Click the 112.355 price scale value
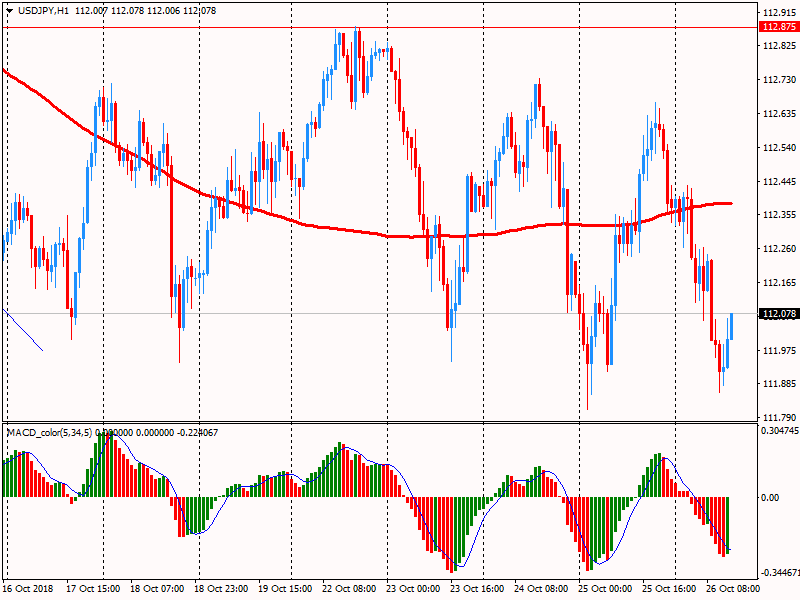Screen dimensions: 800x600 click(x=779, y=215)
